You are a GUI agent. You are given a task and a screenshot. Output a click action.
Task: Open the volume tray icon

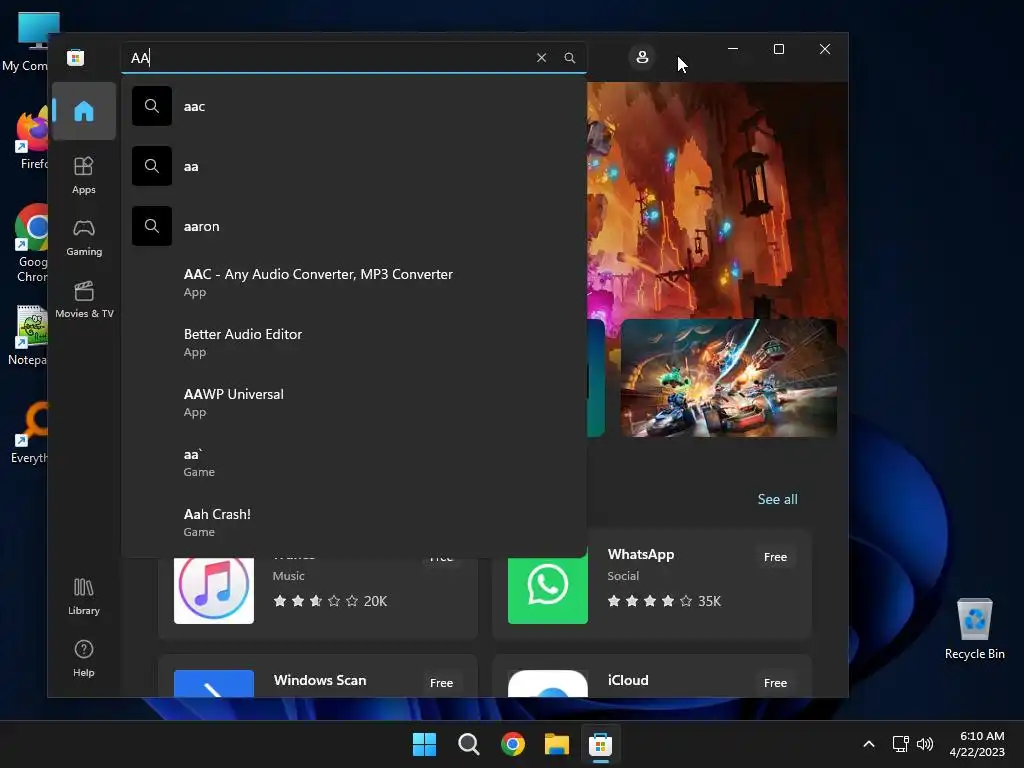tap(925, 744)
